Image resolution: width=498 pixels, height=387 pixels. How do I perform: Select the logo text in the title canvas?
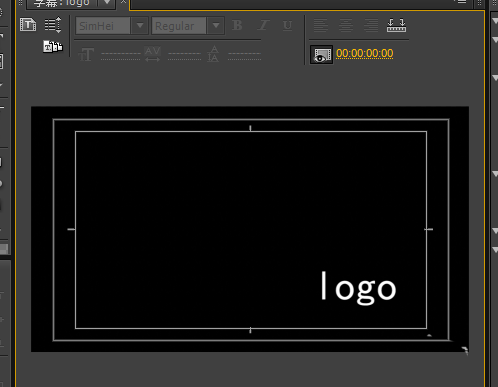click(359, 288)
